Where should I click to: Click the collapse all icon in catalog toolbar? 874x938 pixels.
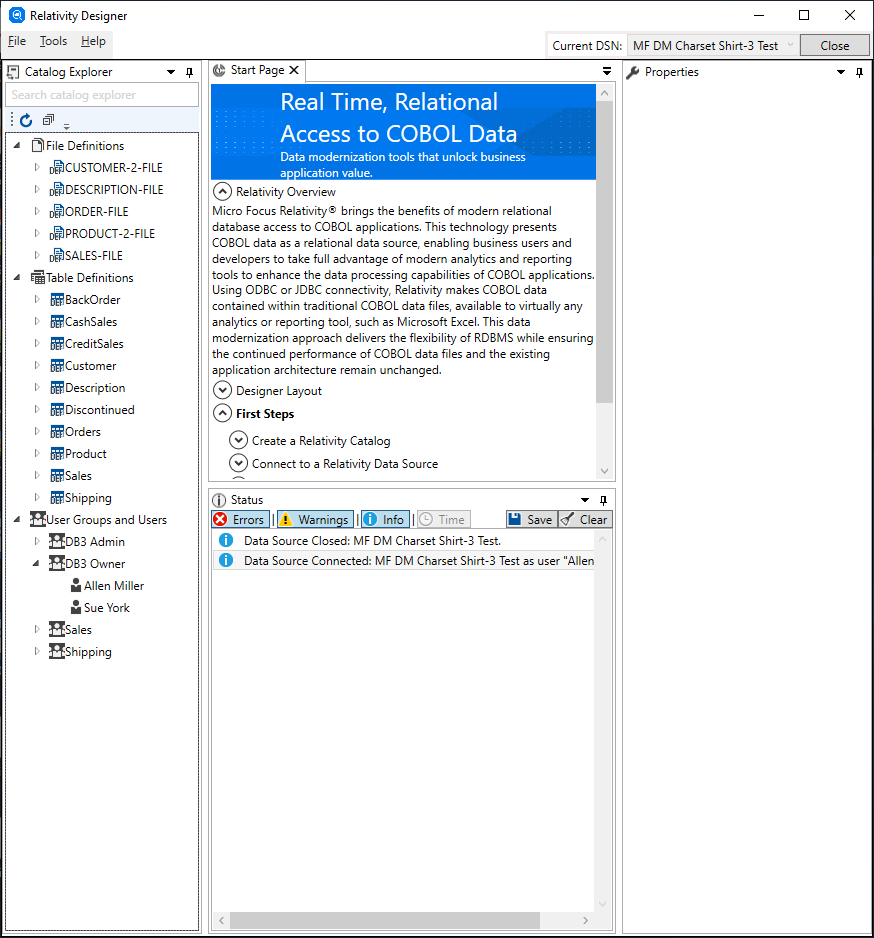(48, 120)
